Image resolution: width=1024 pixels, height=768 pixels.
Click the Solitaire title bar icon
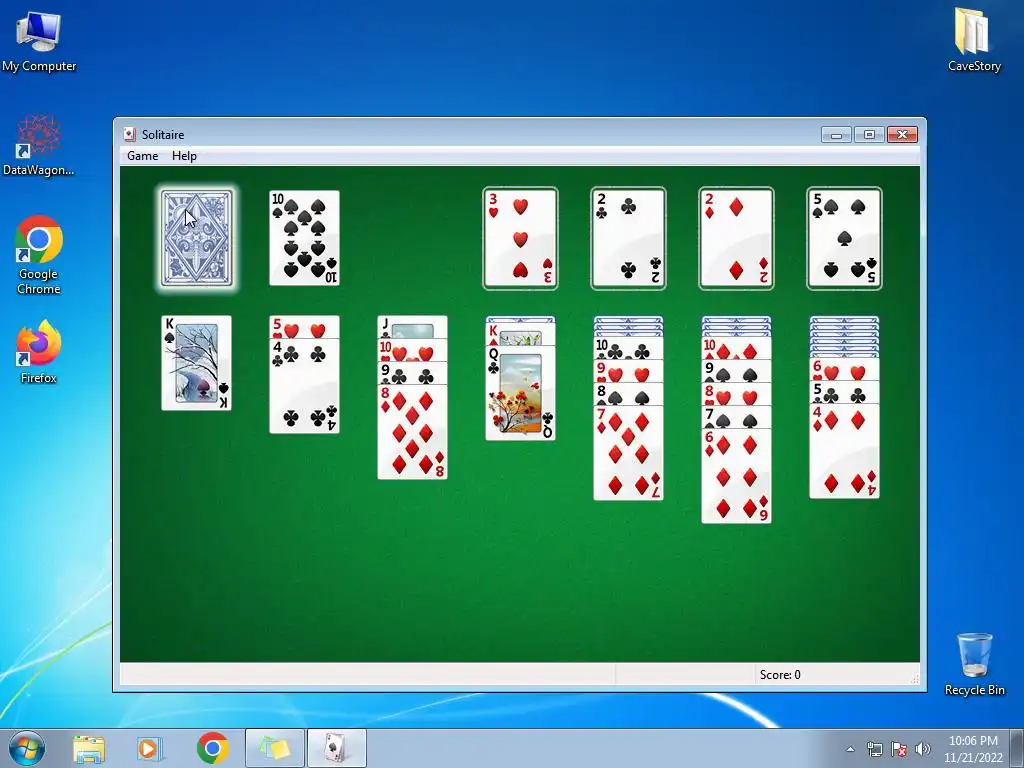pos(130,135)
